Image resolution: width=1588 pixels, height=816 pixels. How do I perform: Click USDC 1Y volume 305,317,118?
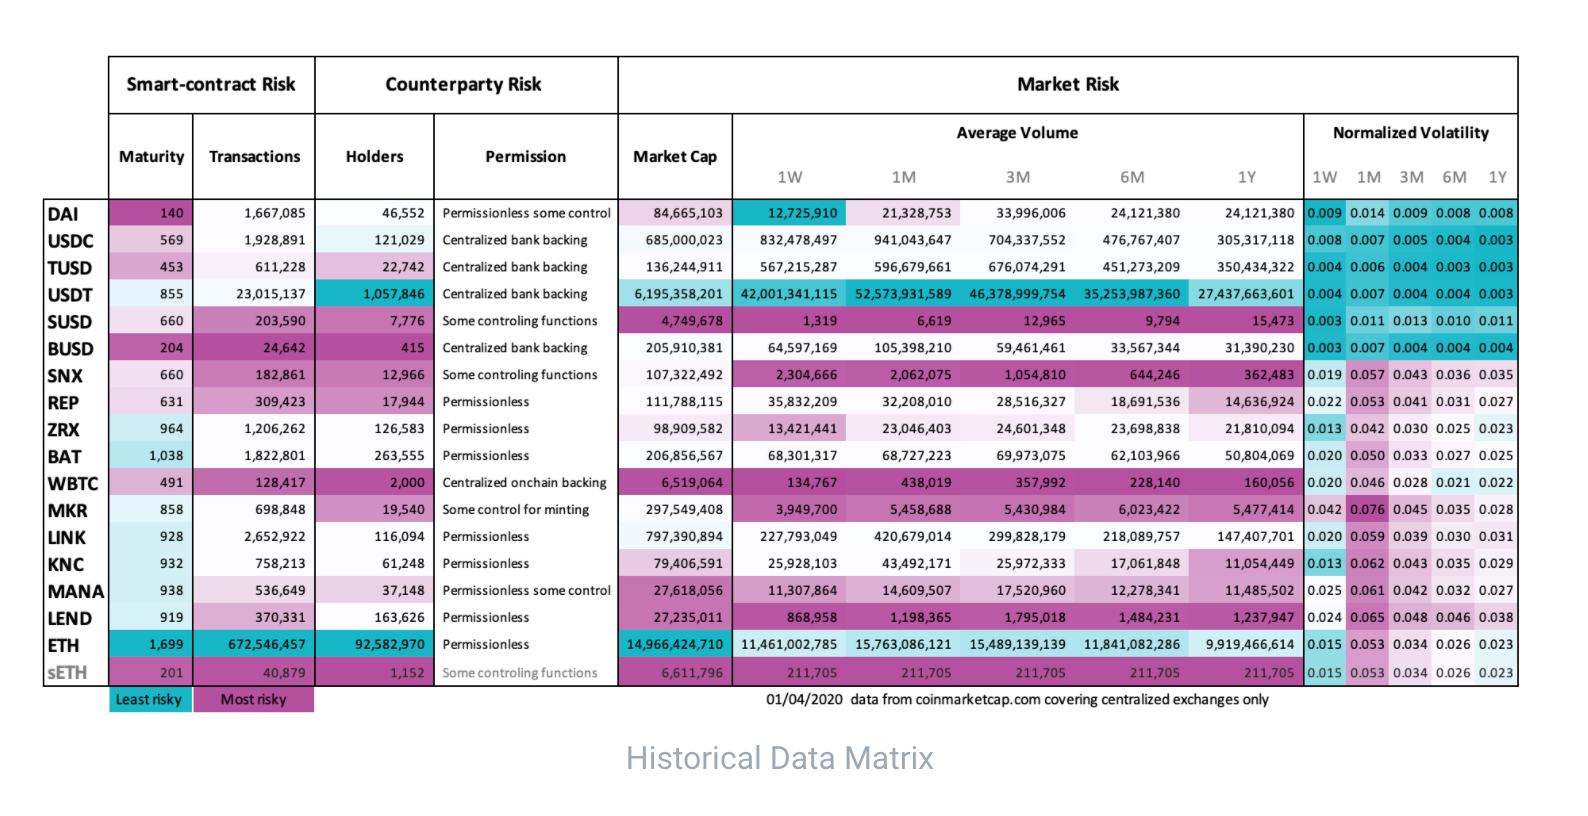click(1256, 240)
